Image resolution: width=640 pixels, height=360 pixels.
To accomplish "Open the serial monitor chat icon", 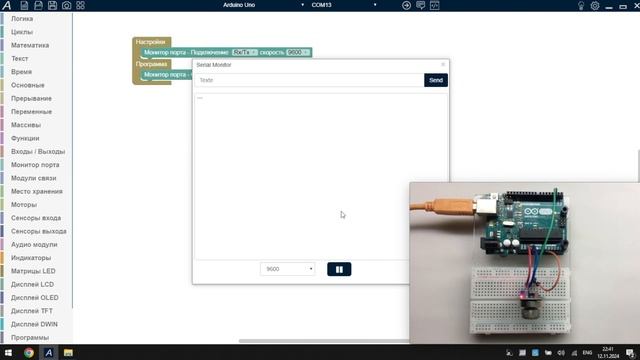I will point(420,5).
